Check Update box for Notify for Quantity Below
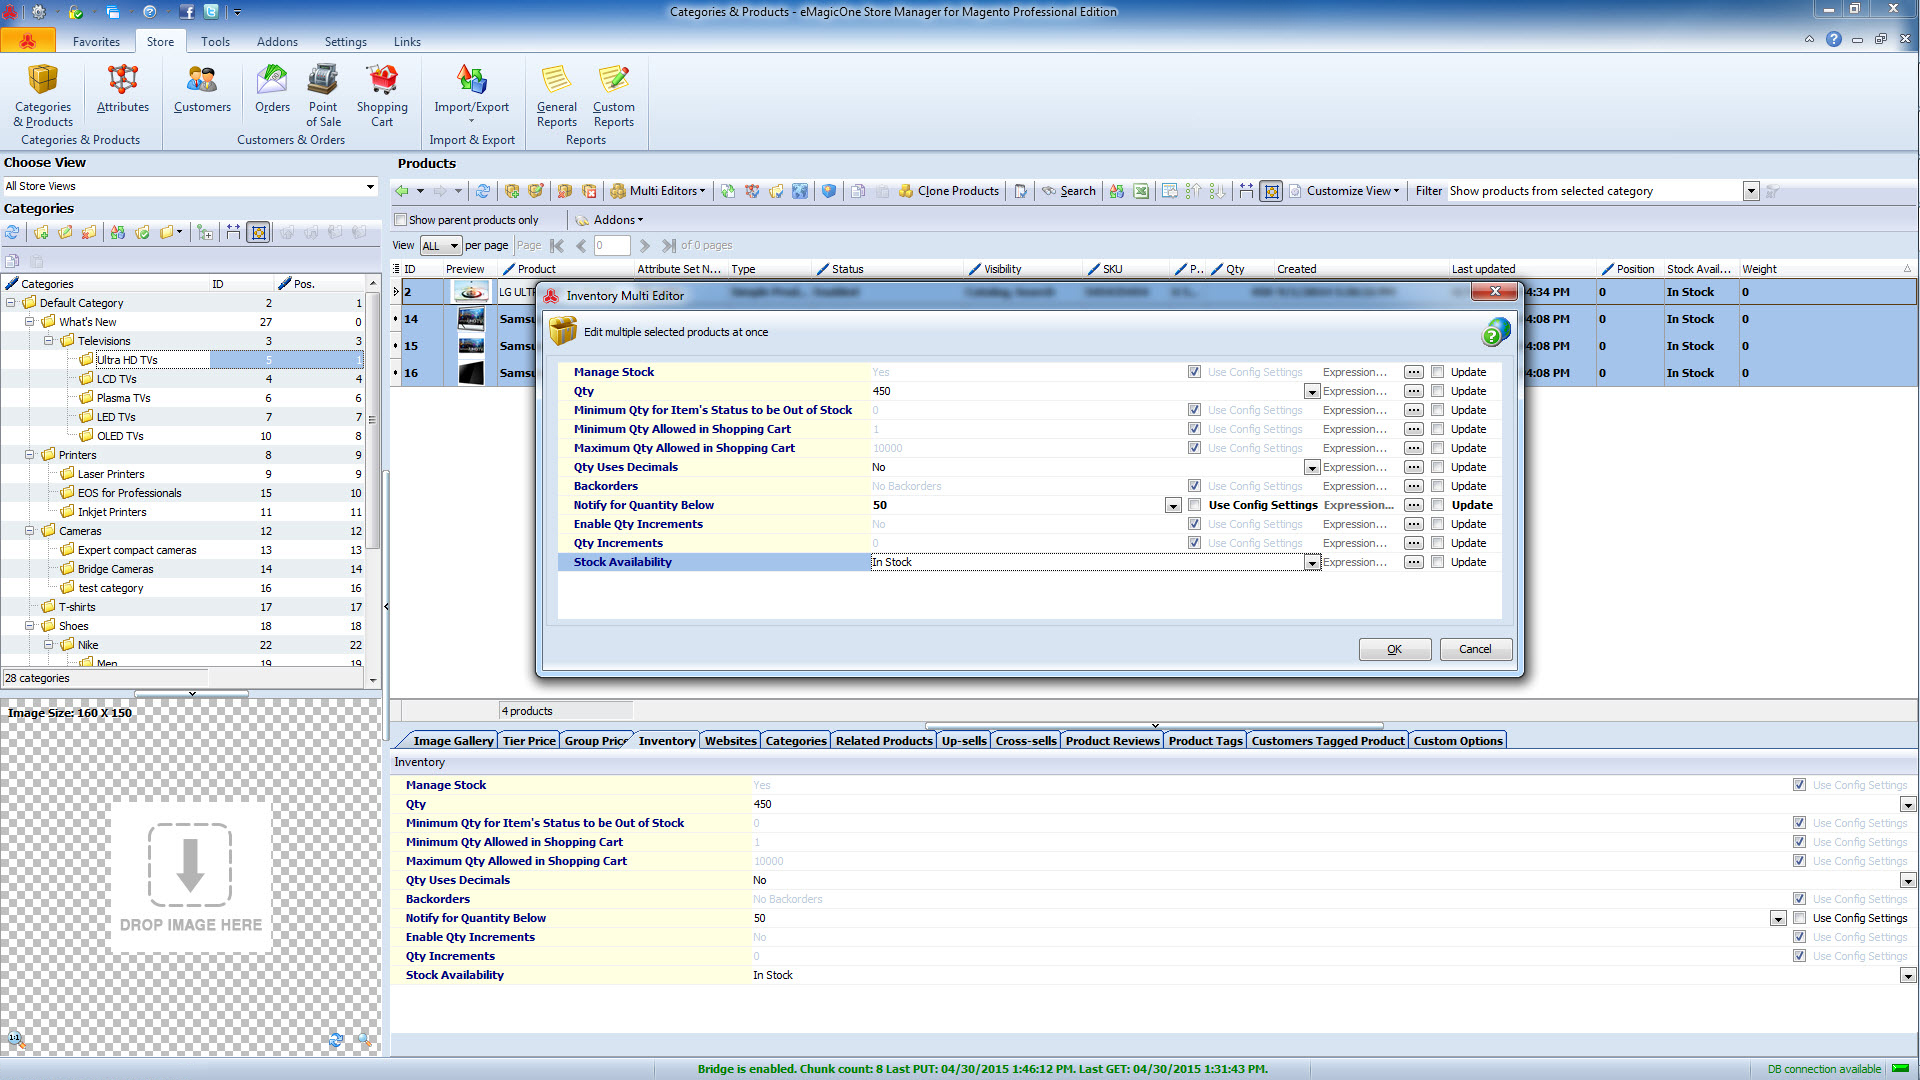Viewport: 1920px width, 1080px height. [1437, 505]
